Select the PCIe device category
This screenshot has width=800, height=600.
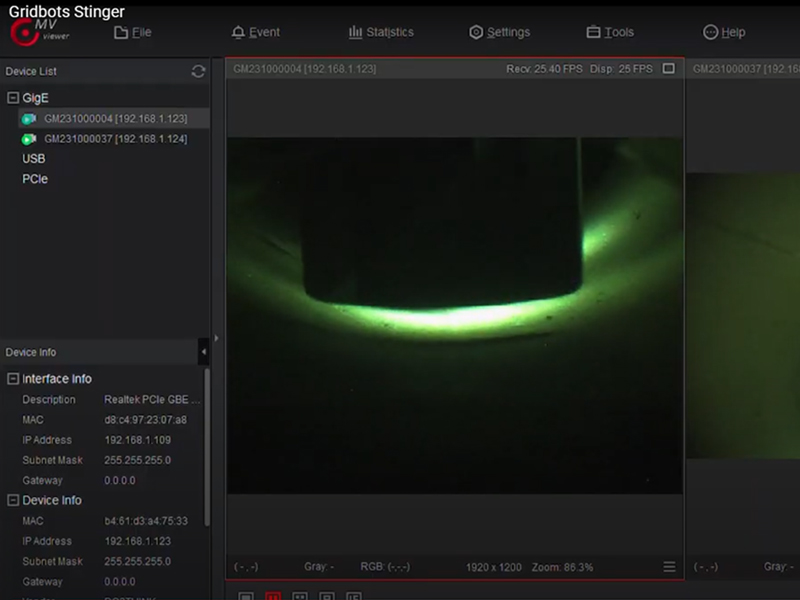tap(35, 179)
